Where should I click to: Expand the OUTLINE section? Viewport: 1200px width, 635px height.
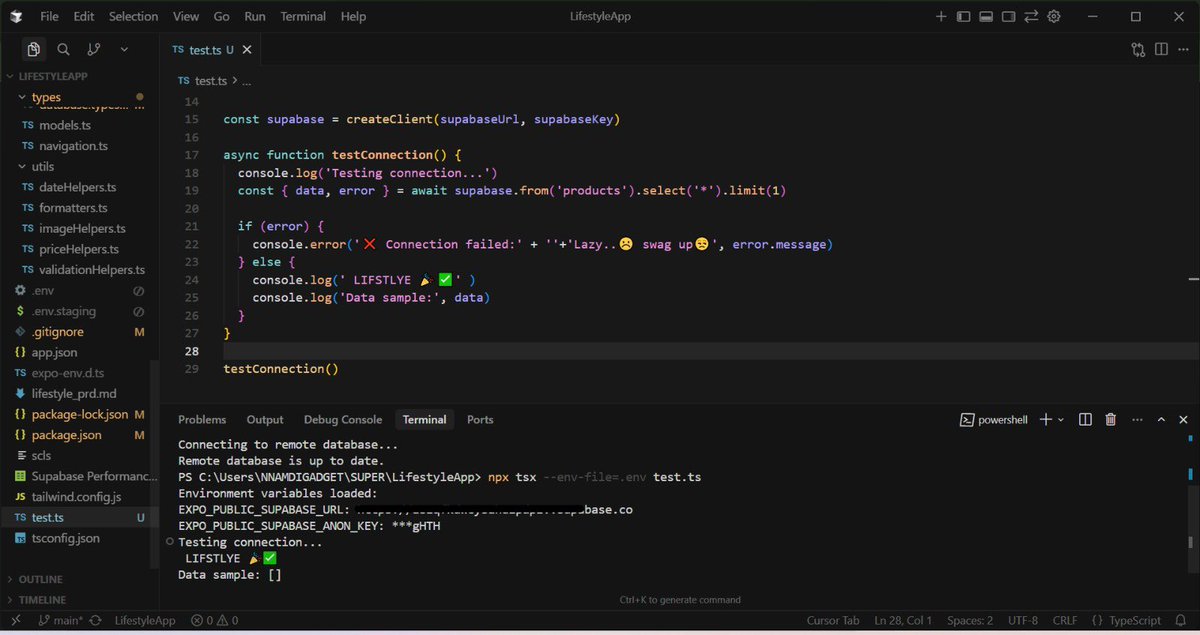pyautogui.click(x=40, y=579)
